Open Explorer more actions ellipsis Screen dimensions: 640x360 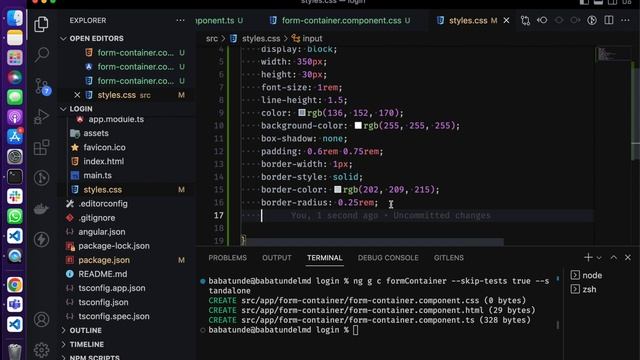(x=180, y=20)
